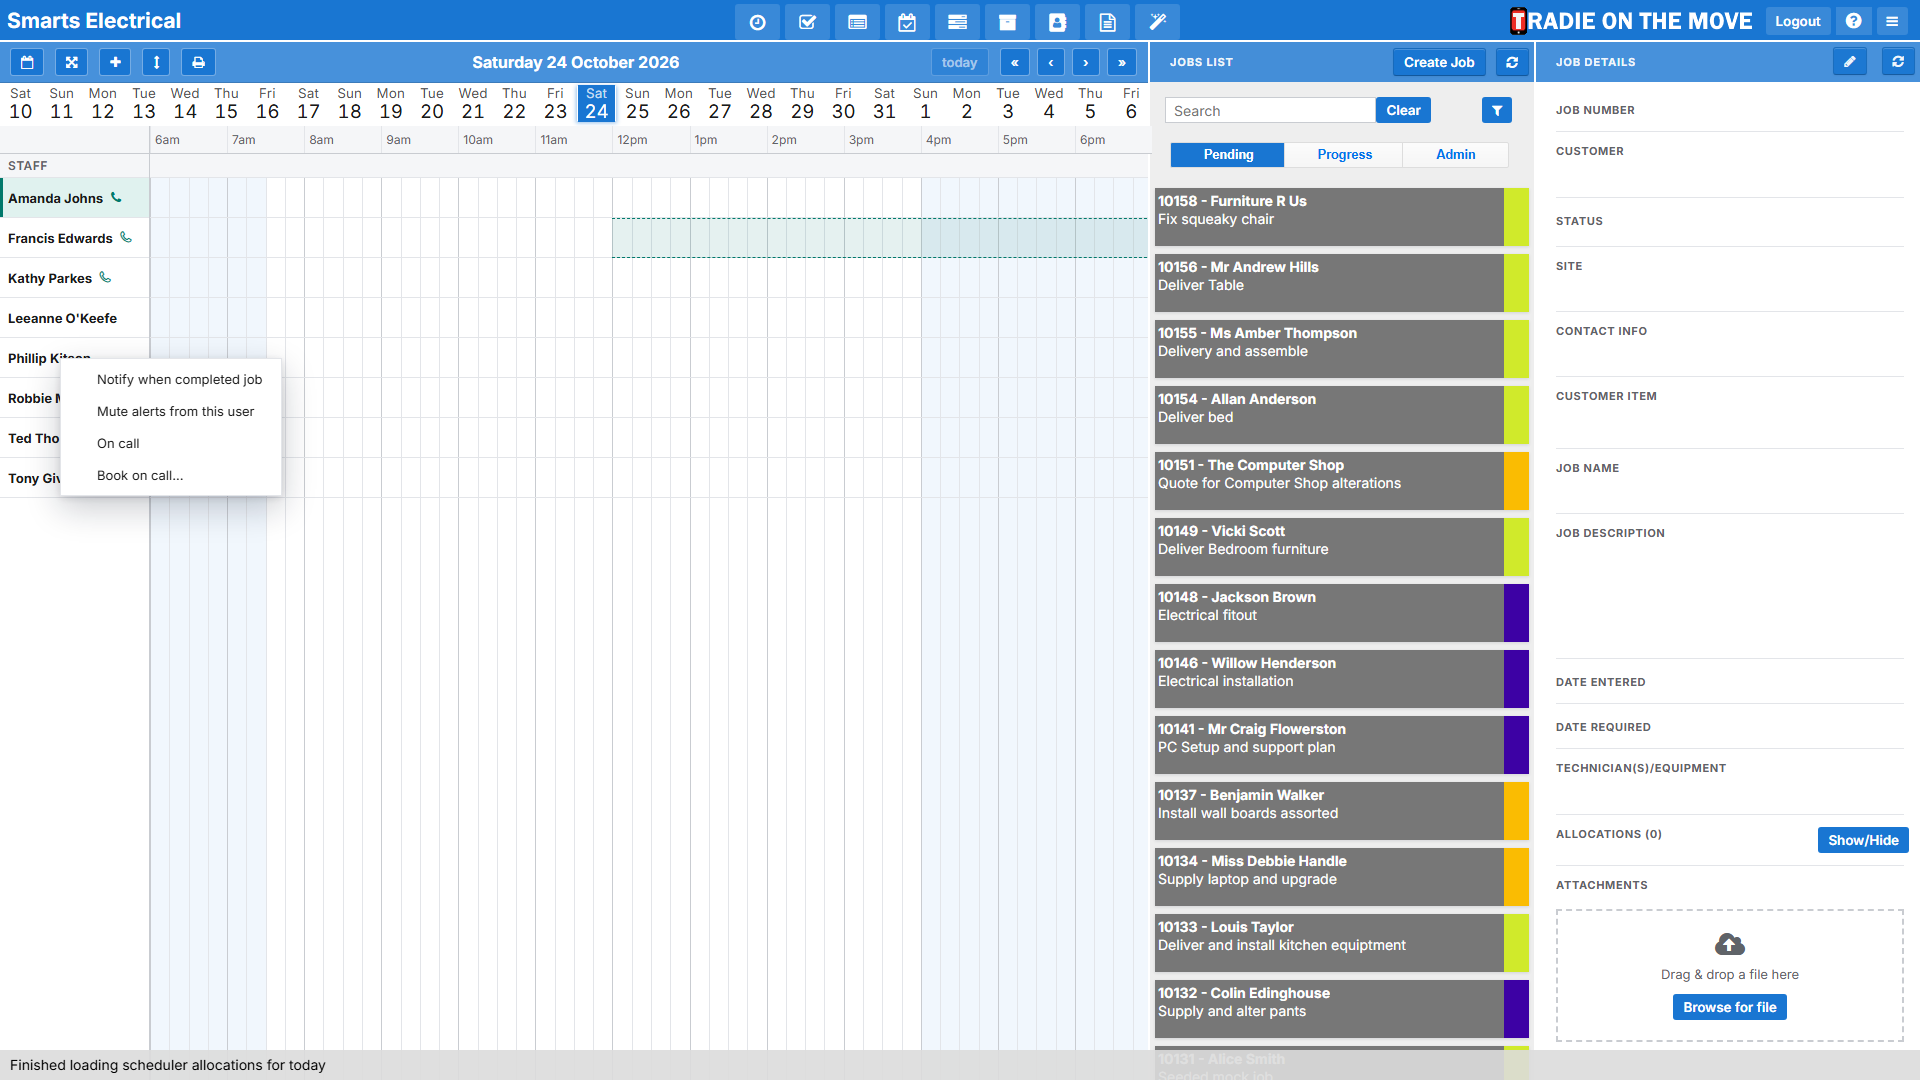Click Browse for file button
Screen dimensions: 1920x1080
1729,1007
